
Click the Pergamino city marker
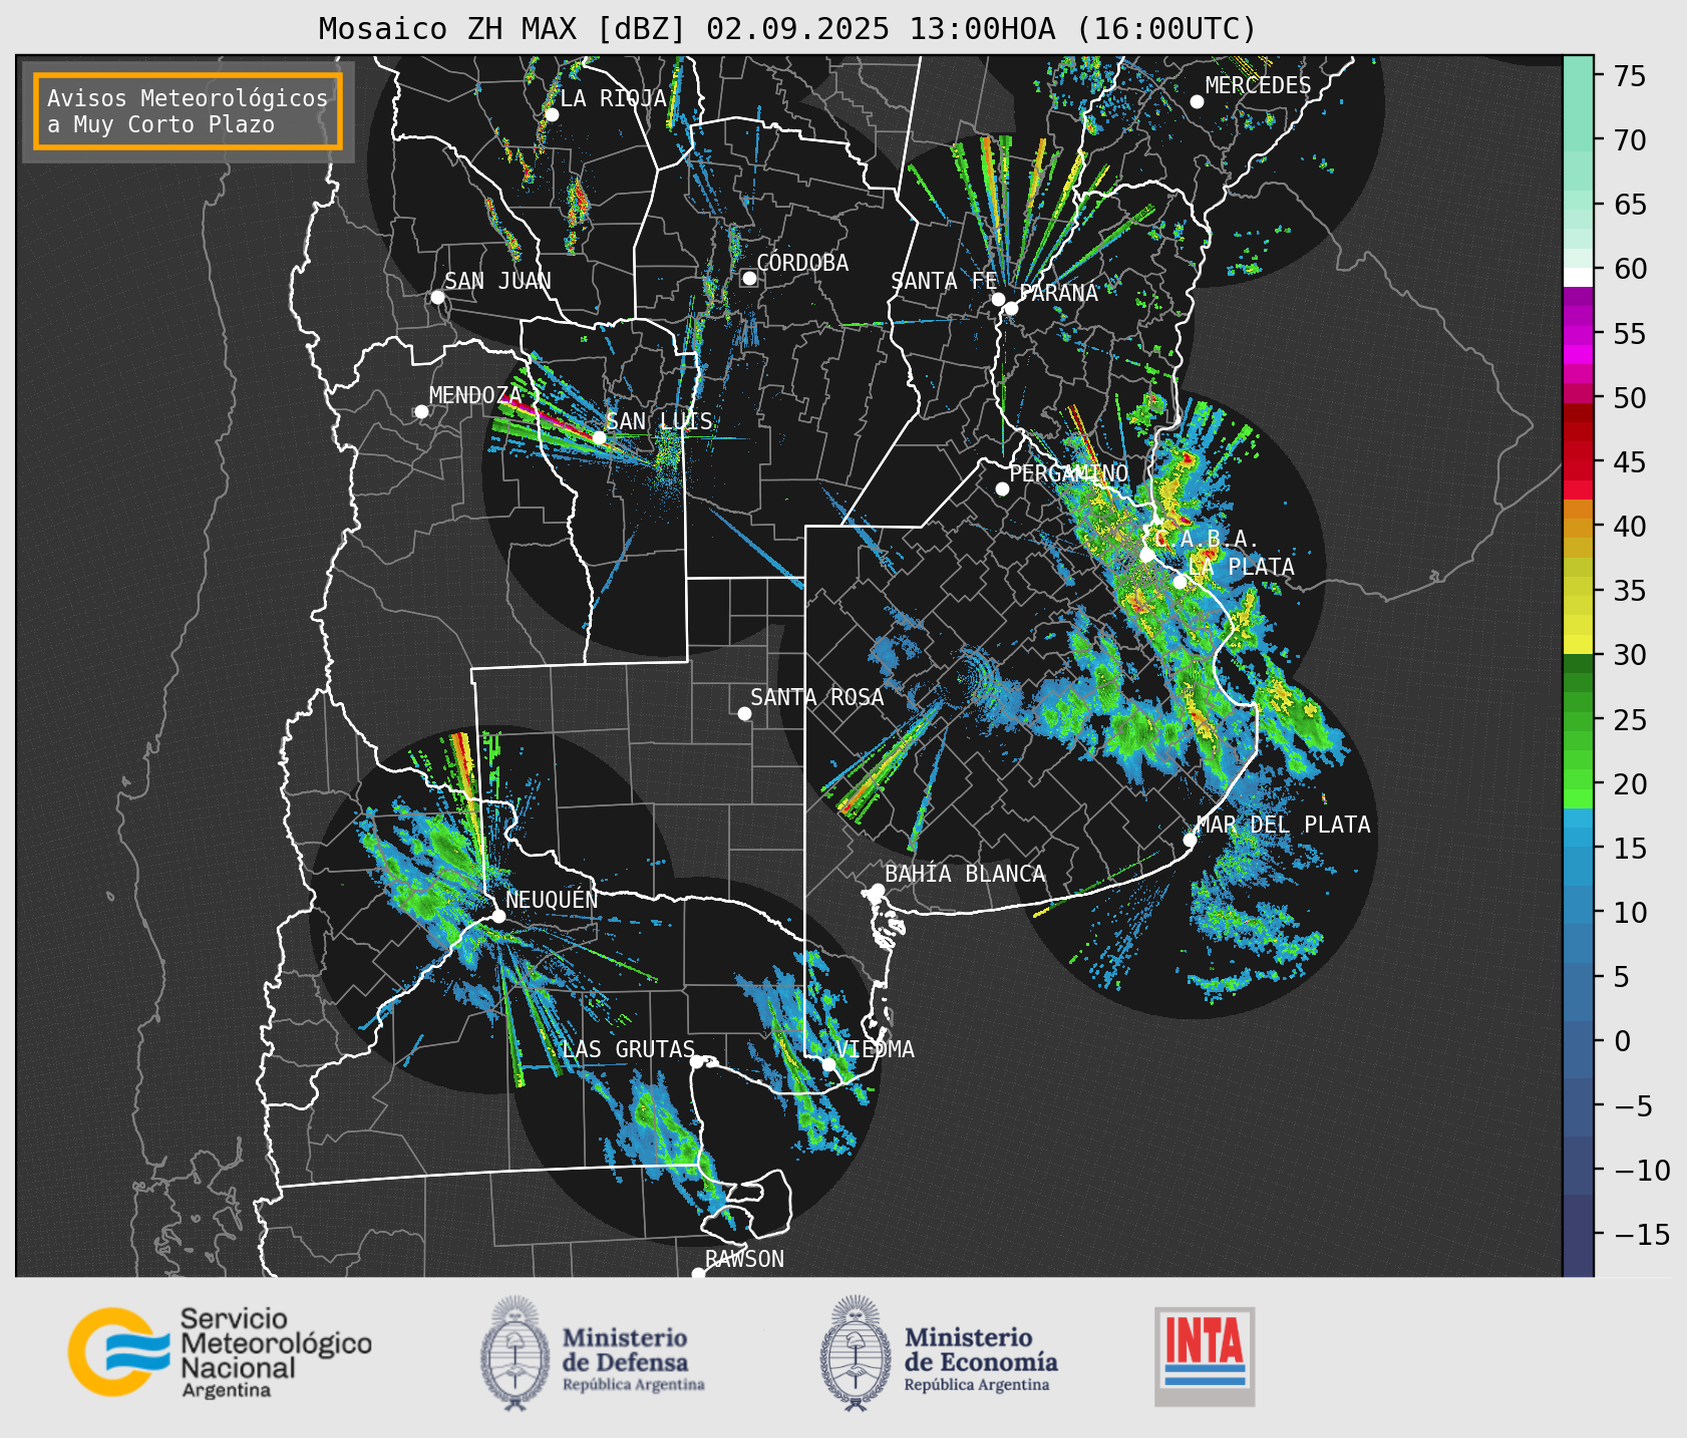tap(1002, 489)
